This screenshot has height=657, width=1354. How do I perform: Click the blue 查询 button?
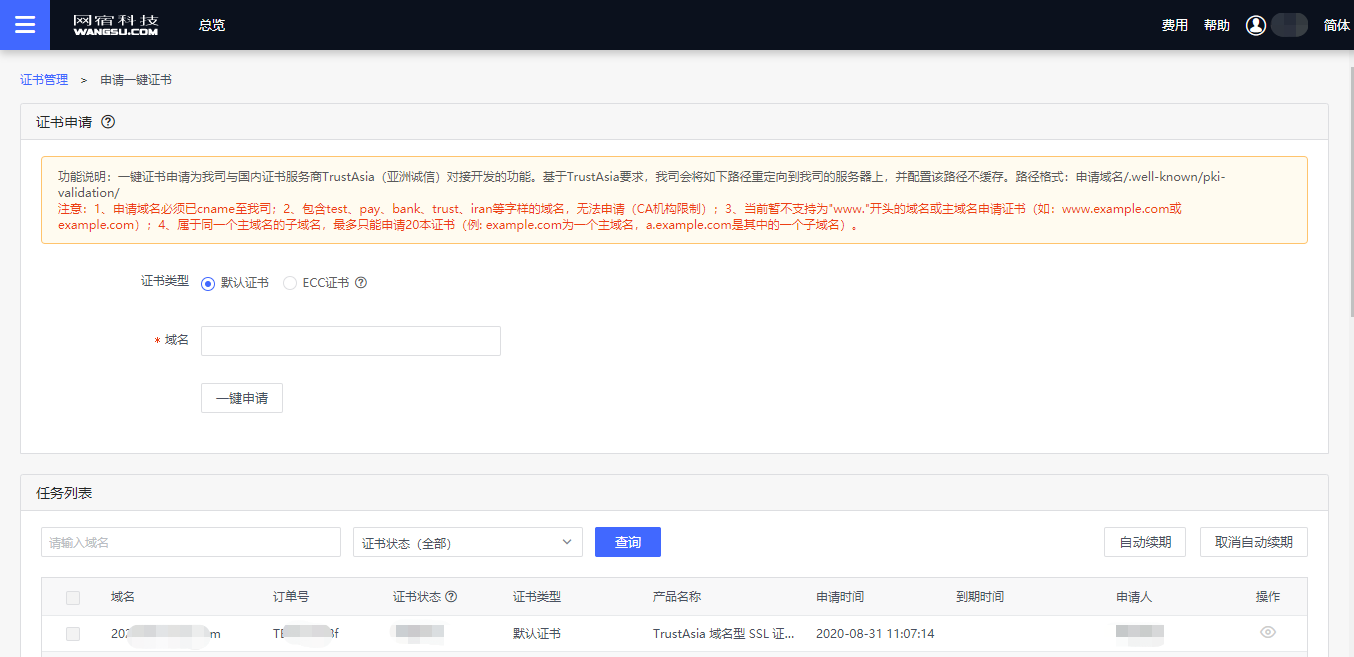628,542
